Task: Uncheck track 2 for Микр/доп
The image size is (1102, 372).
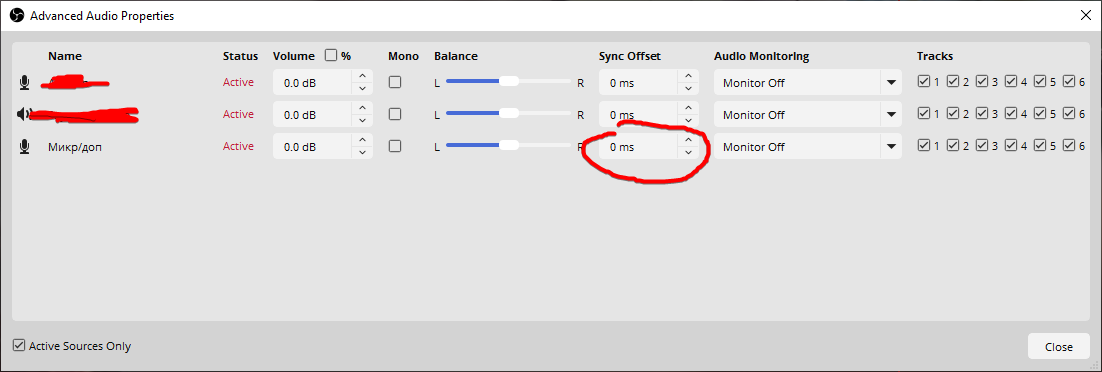Action: (x=953, y=146)
